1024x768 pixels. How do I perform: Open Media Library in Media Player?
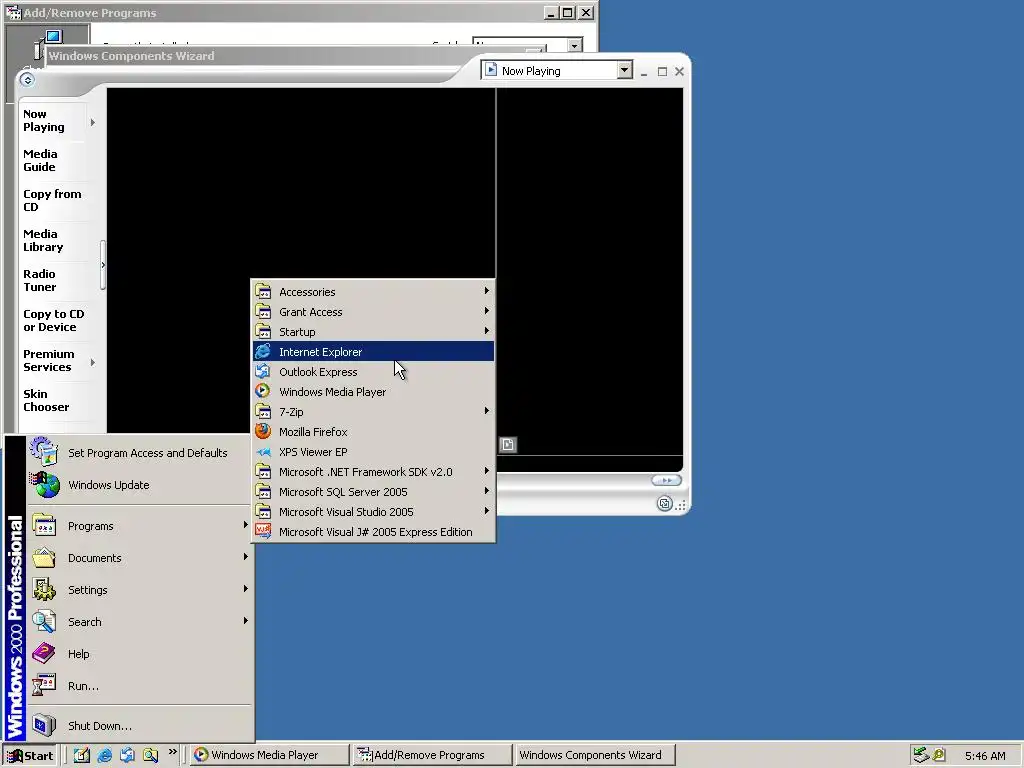pos(55,240)
